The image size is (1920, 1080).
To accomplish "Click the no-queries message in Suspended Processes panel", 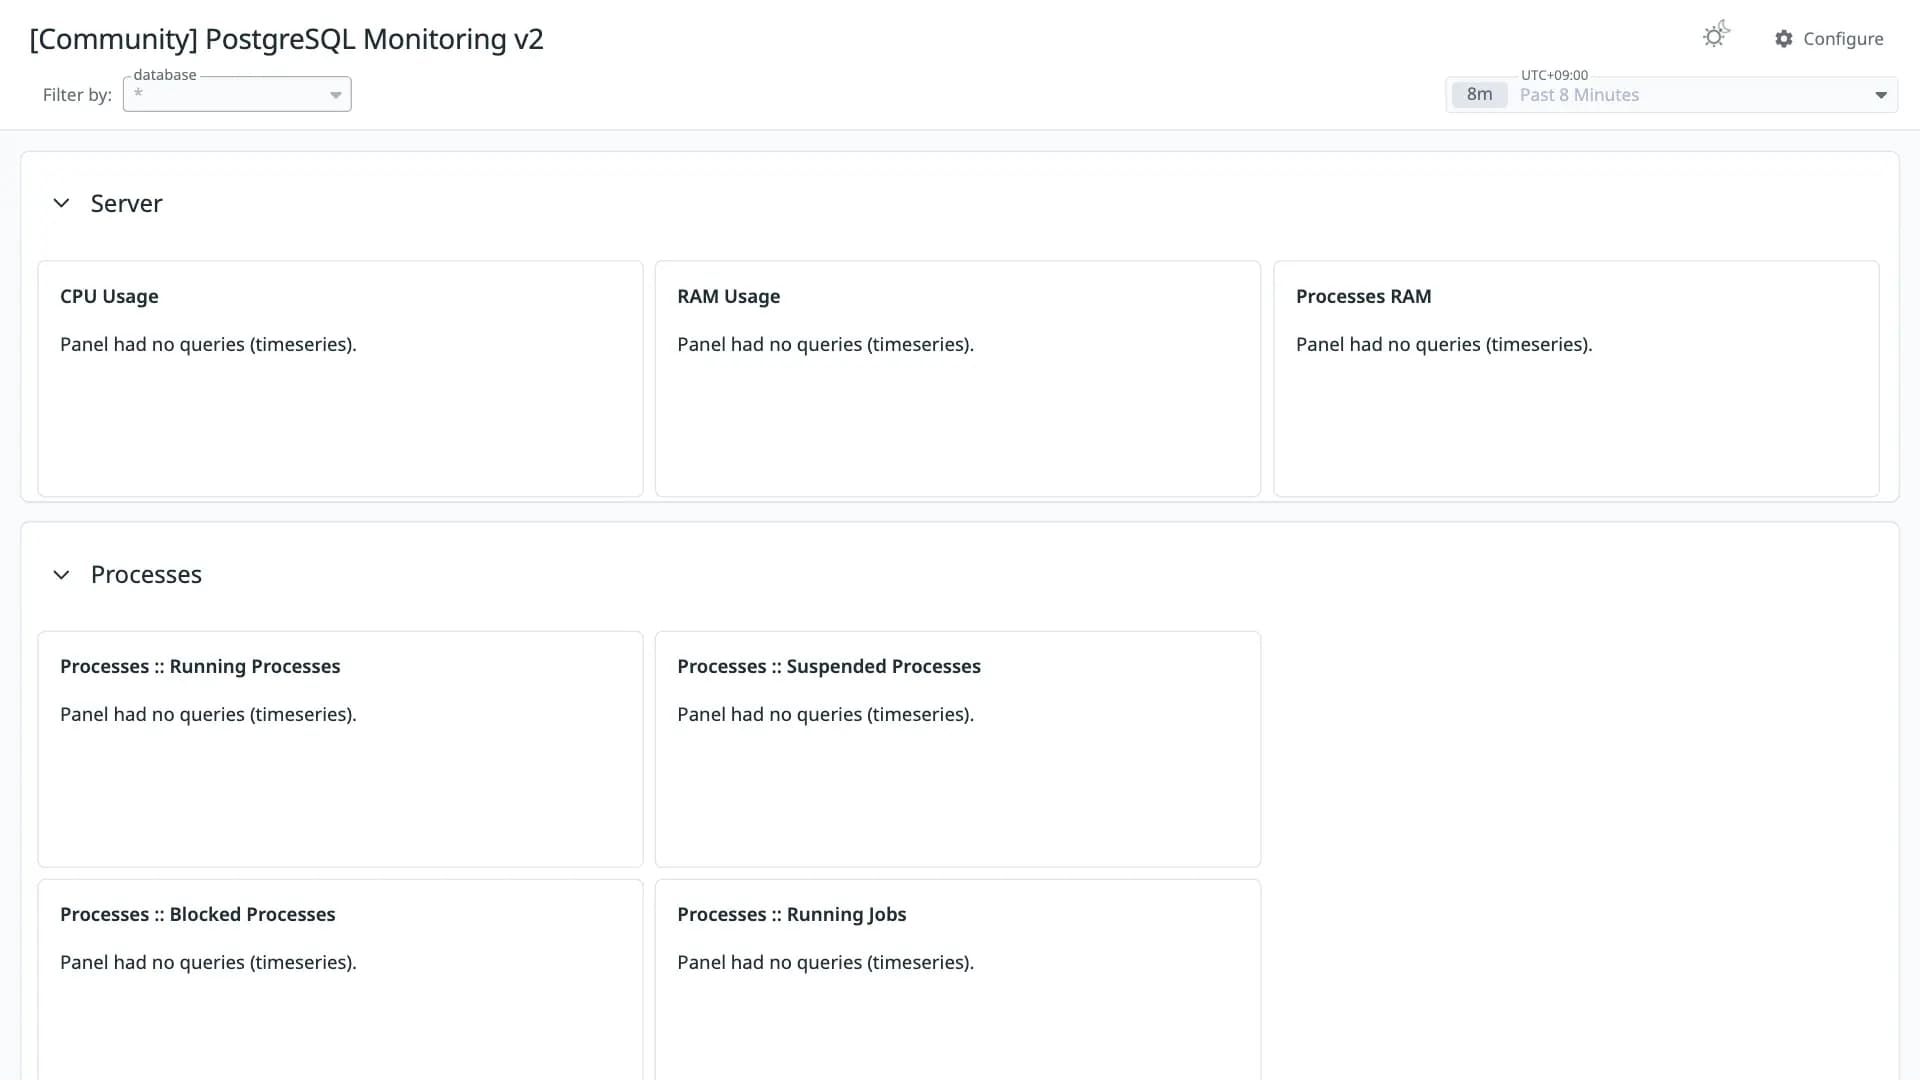I will pyautogui.click(x=825, y=715).
